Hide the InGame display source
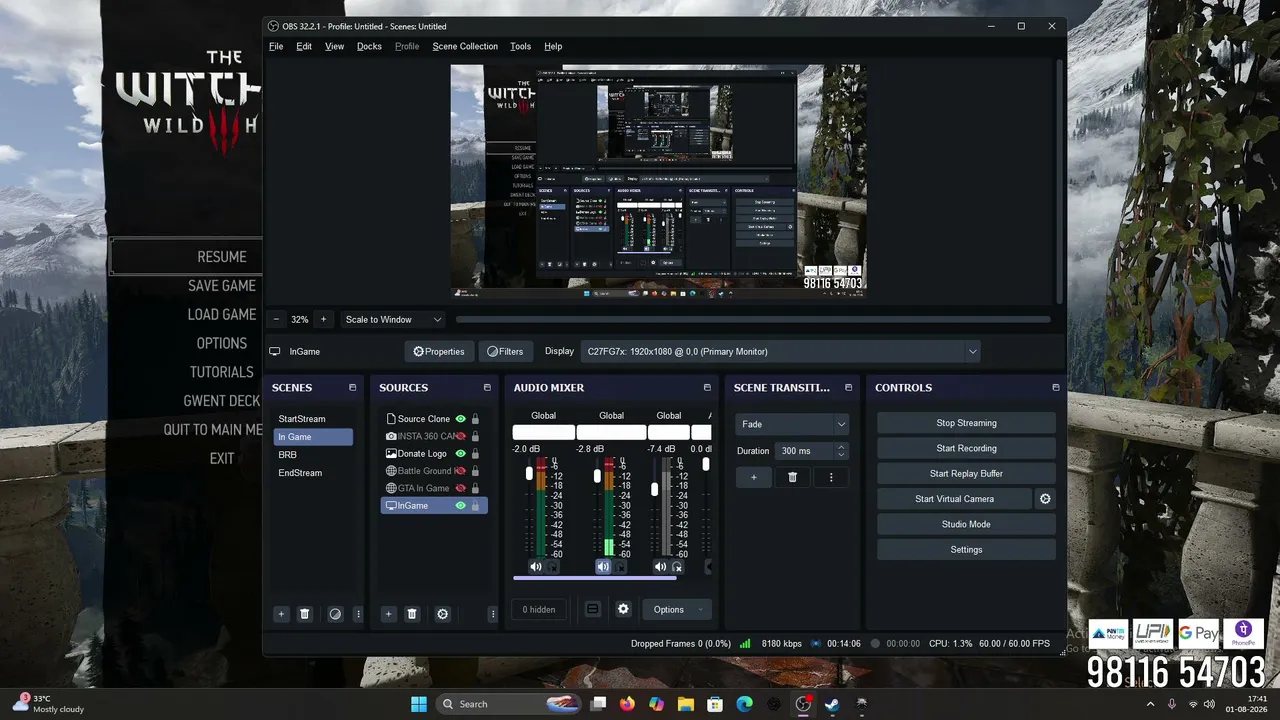The width and height of the screenshot is (1280, 720). coord(460,506)
